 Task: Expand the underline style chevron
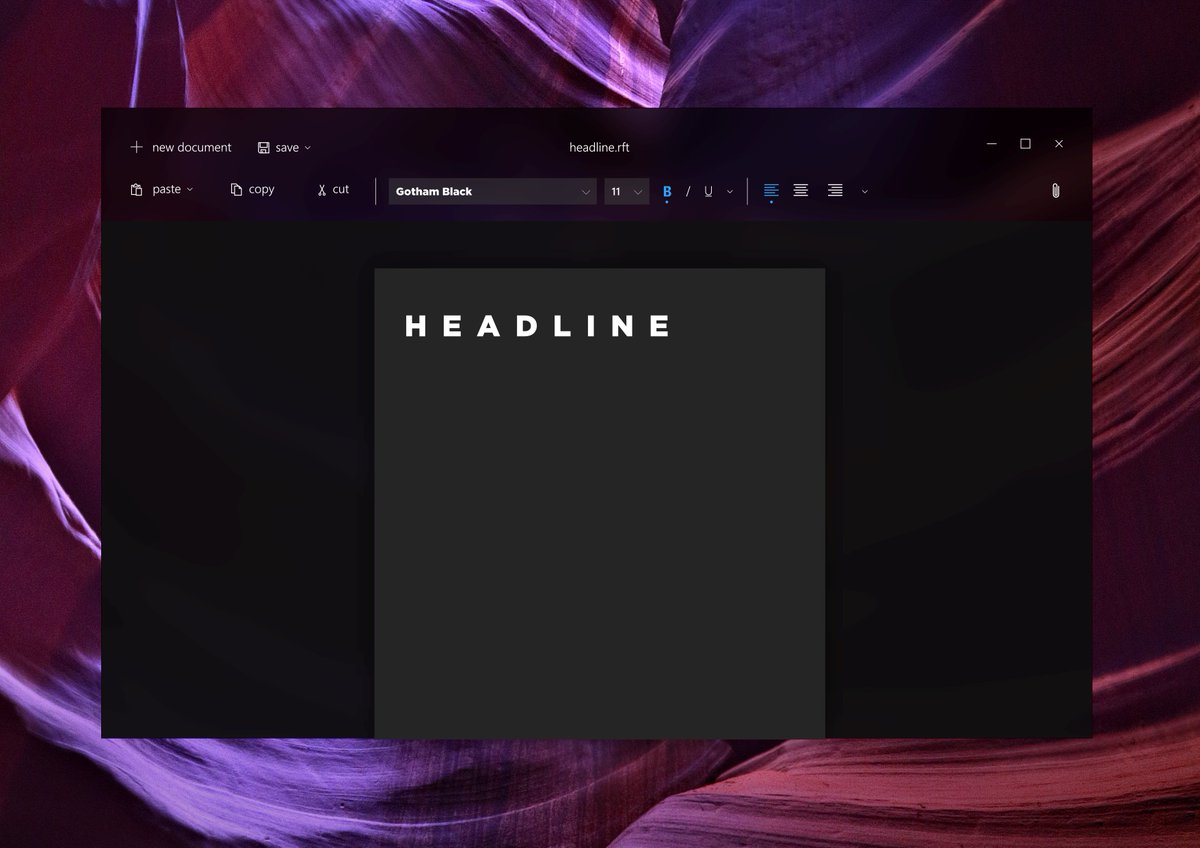point(729,191)
